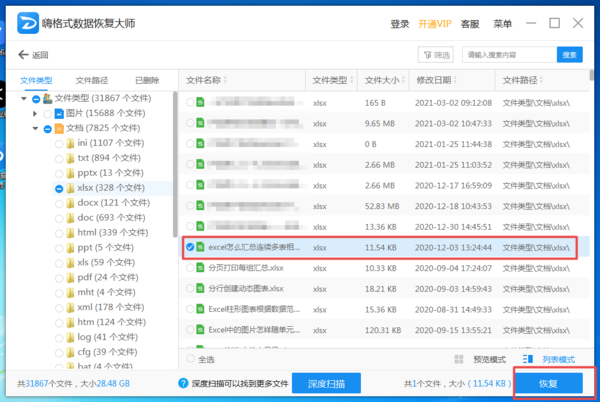
Task: Switch to the 文件路径 tab
Action: pos(92,80)
